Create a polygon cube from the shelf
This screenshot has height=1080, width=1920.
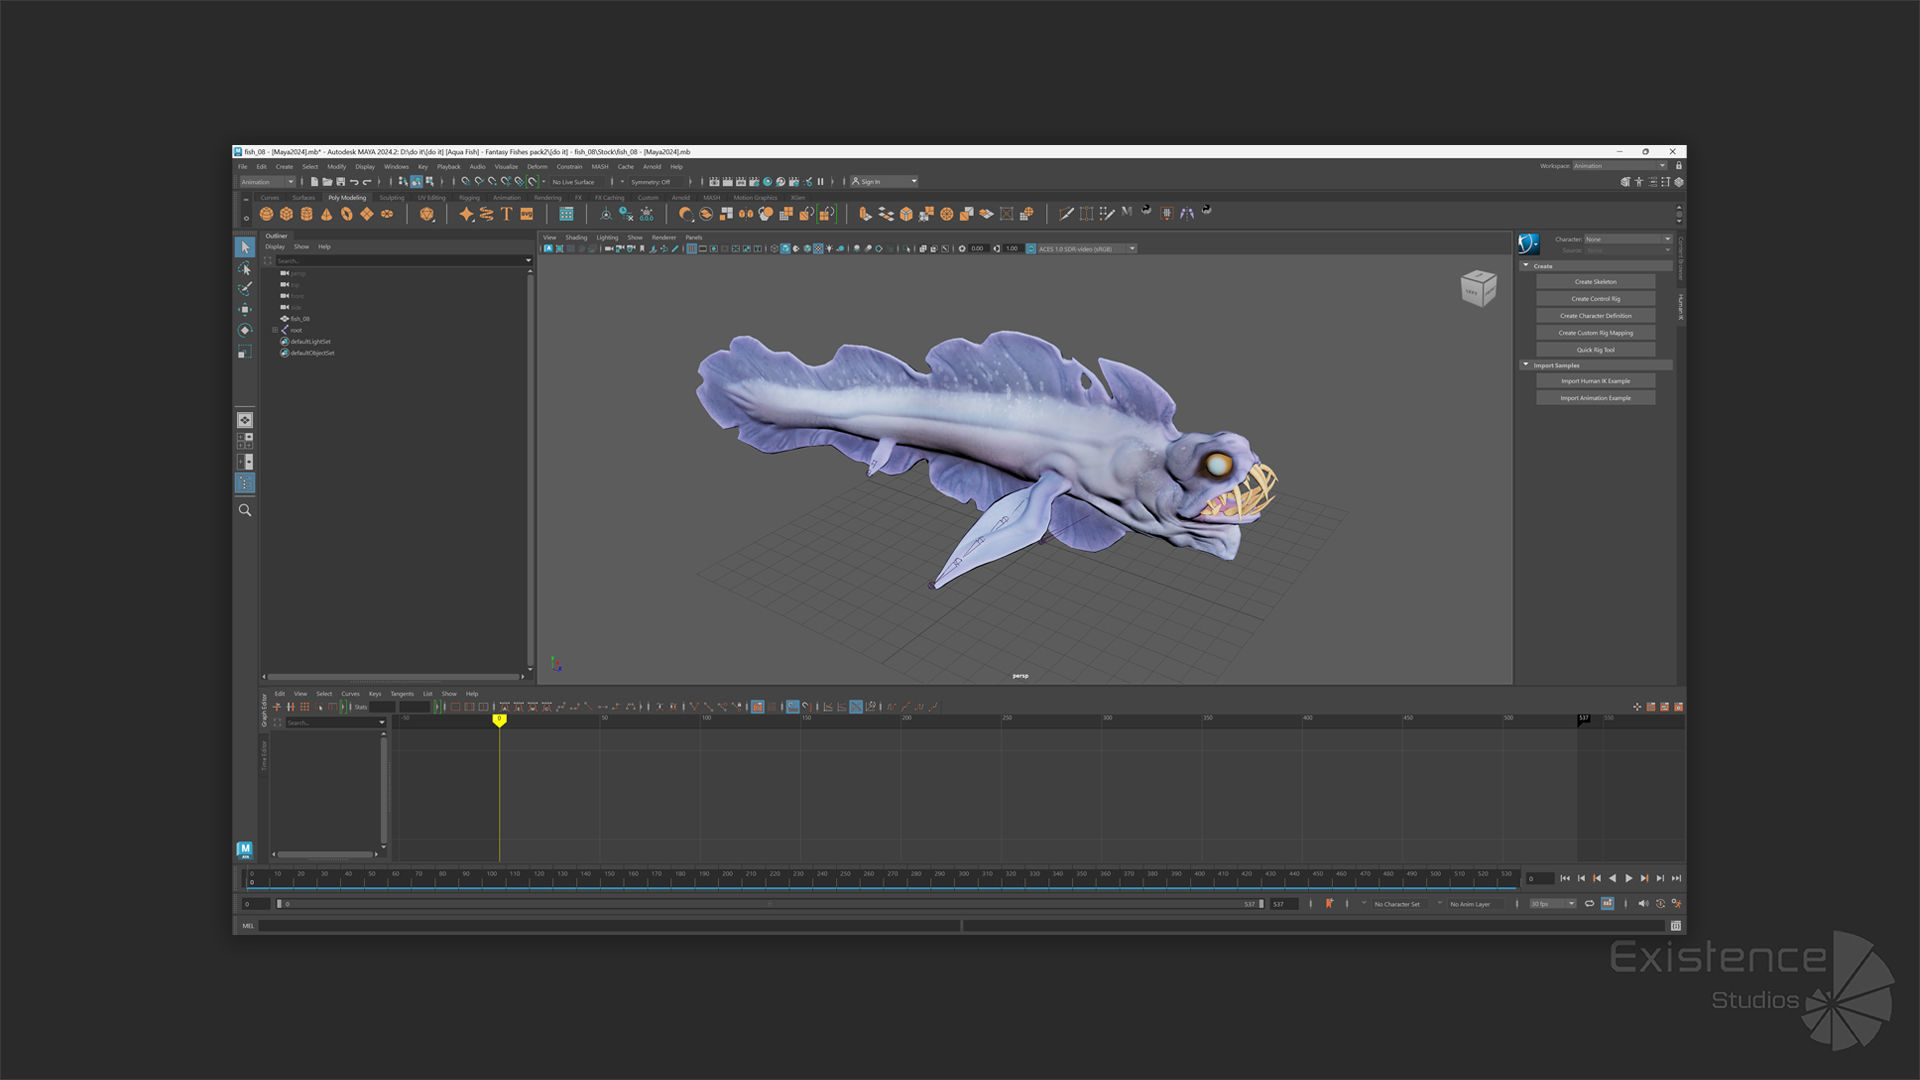click(286, 214)
